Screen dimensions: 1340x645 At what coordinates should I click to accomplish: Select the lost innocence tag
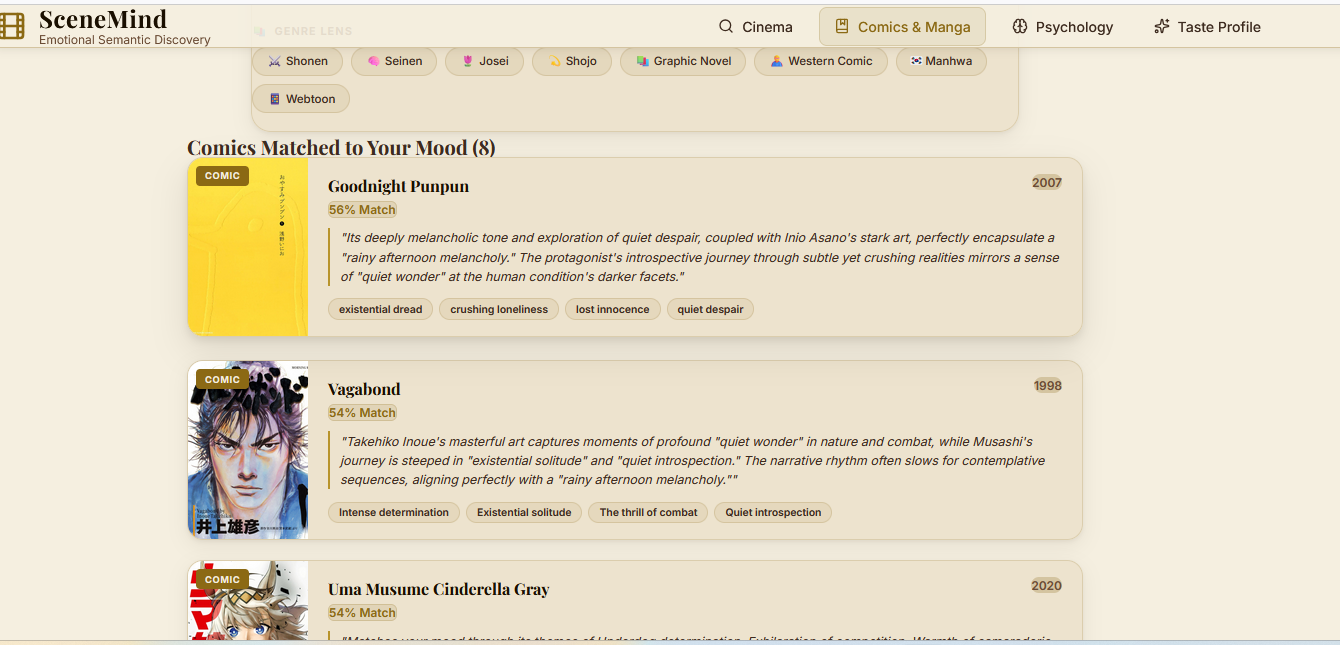(x=613, y=309)
